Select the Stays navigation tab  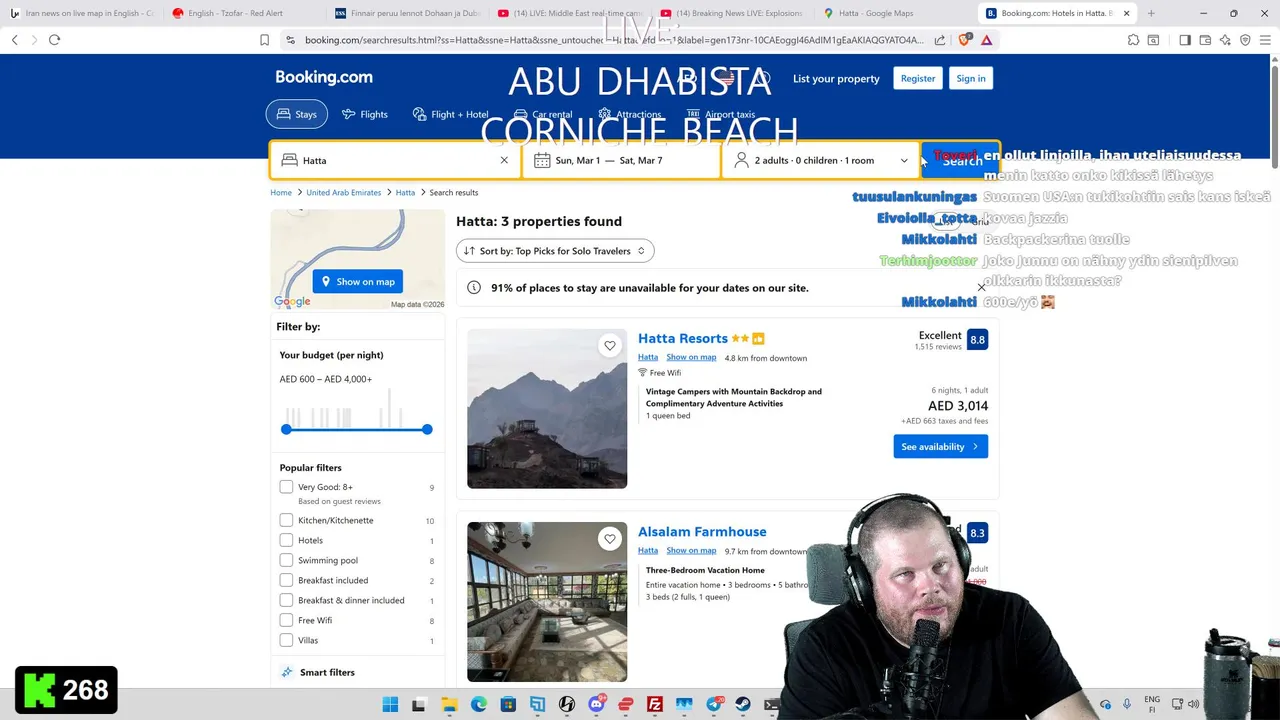pos(297,114)
